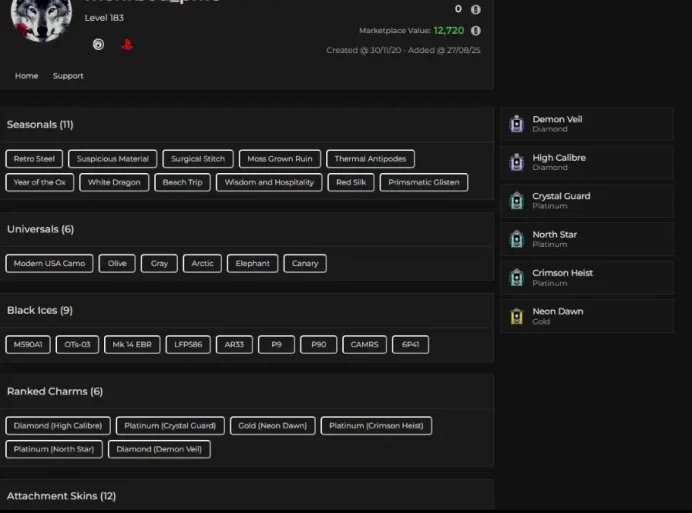Select the Year of the Ox tag
The width and height of the screenshot is (692, 513).
tap(40, 182)
